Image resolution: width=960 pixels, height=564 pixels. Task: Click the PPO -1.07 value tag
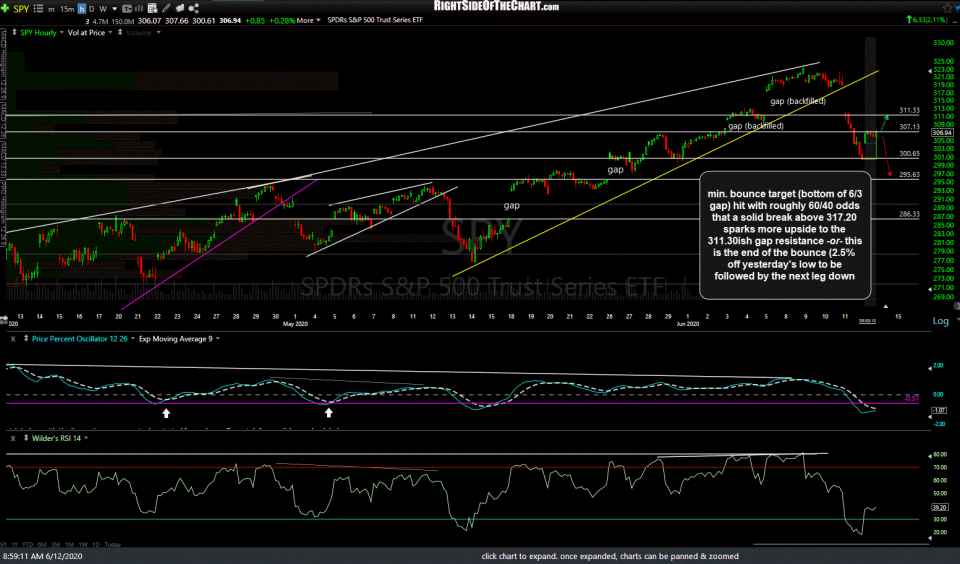(x=939, y=410)
